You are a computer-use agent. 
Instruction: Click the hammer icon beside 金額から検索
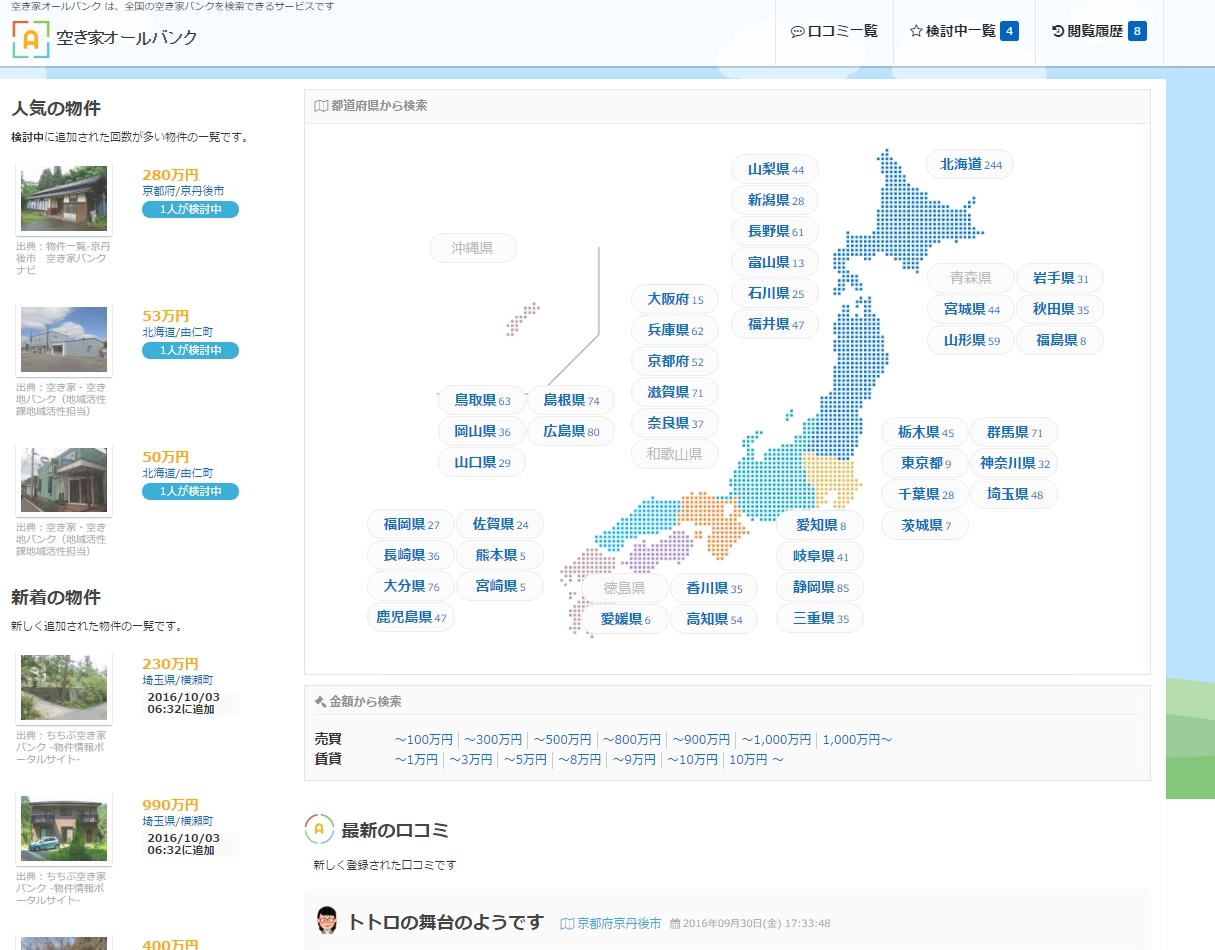point(320,701)
